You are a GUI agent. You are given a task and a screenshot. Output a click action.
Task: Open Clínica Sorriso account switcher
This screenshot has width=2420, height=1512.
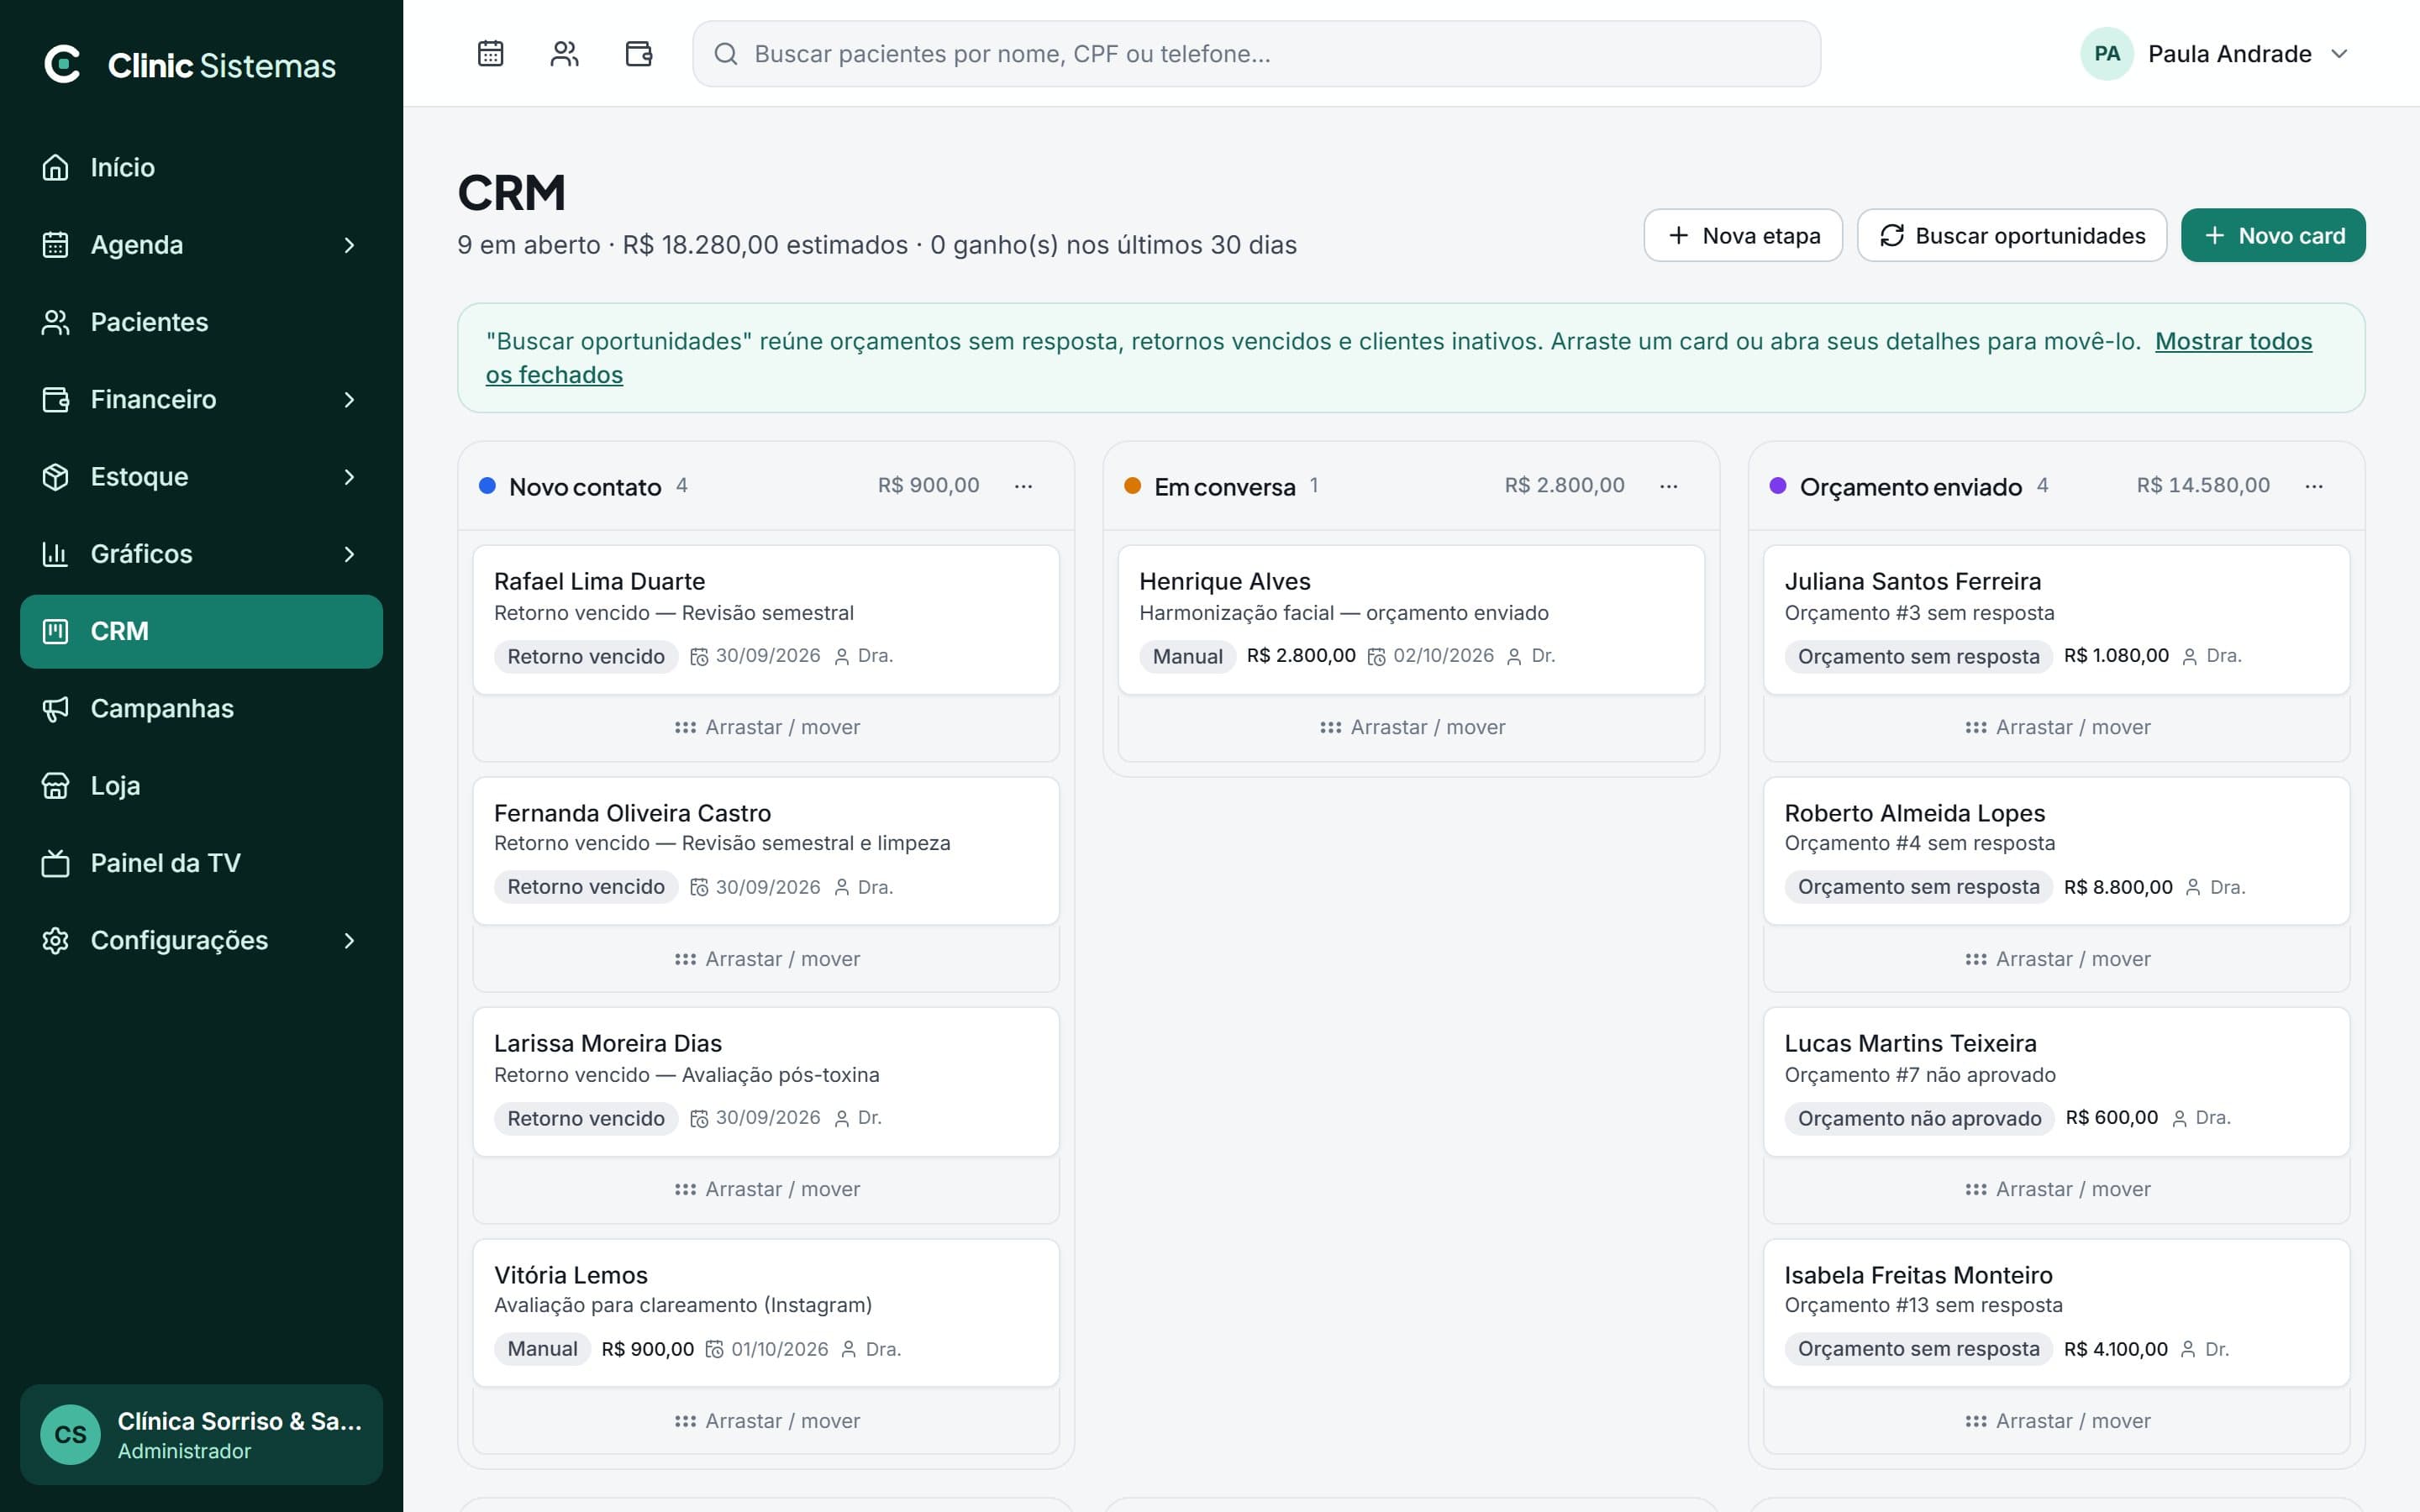[x=201, y=1434]
